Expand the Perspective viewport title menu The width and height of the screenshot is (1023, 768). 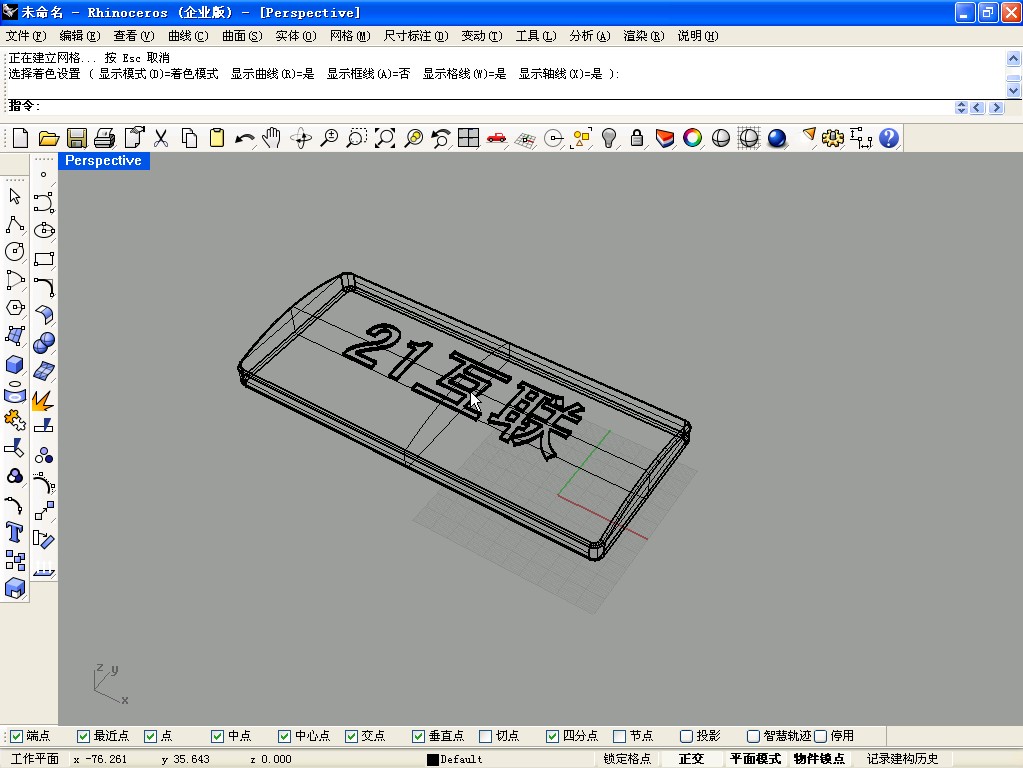[x=103, y=161]
